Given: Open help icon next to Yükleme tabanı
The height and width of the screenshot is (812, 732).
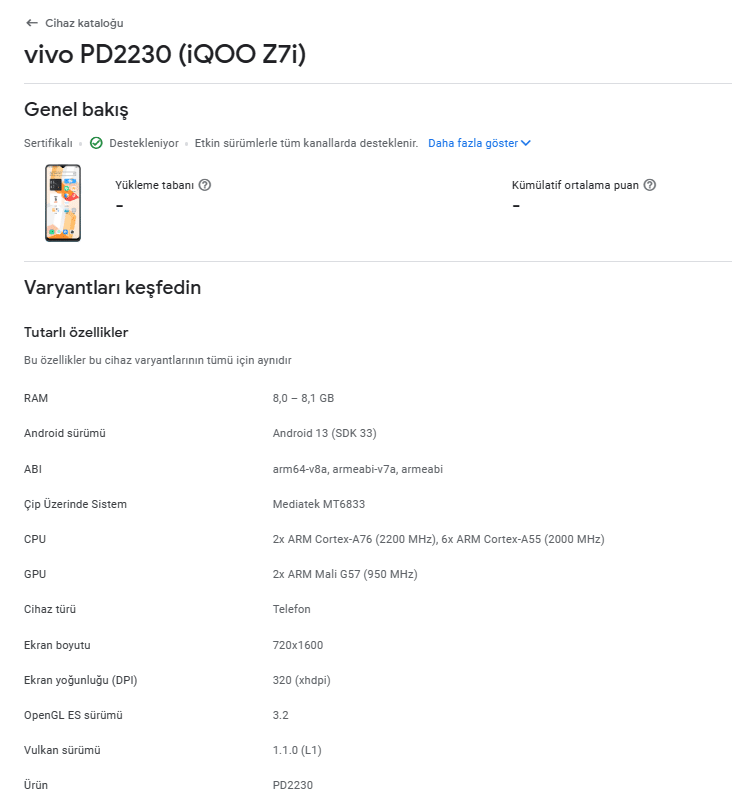Looking at the screenshot, I should (205, 185).
